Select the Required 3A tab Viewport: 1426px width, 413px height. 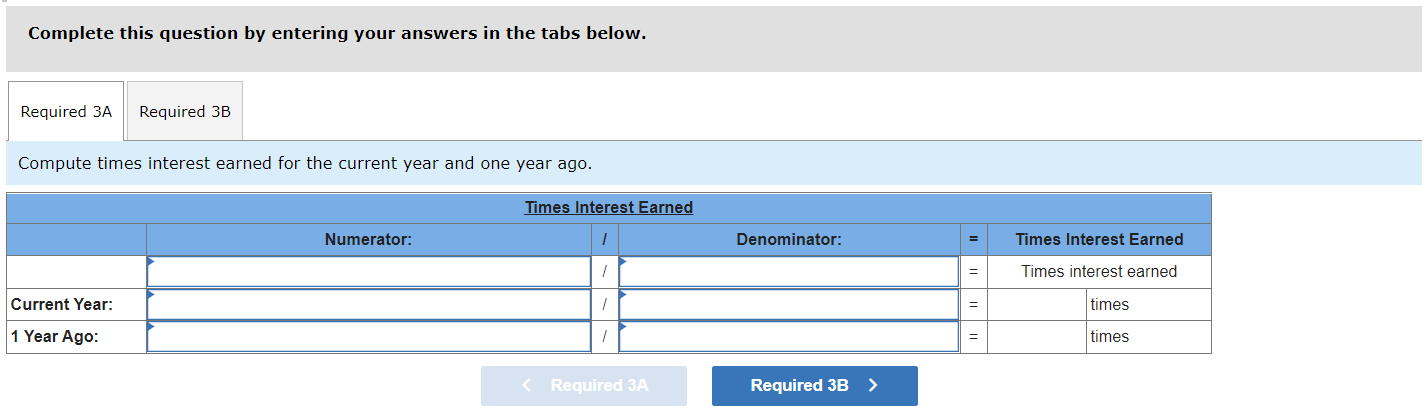click(66, 112)
